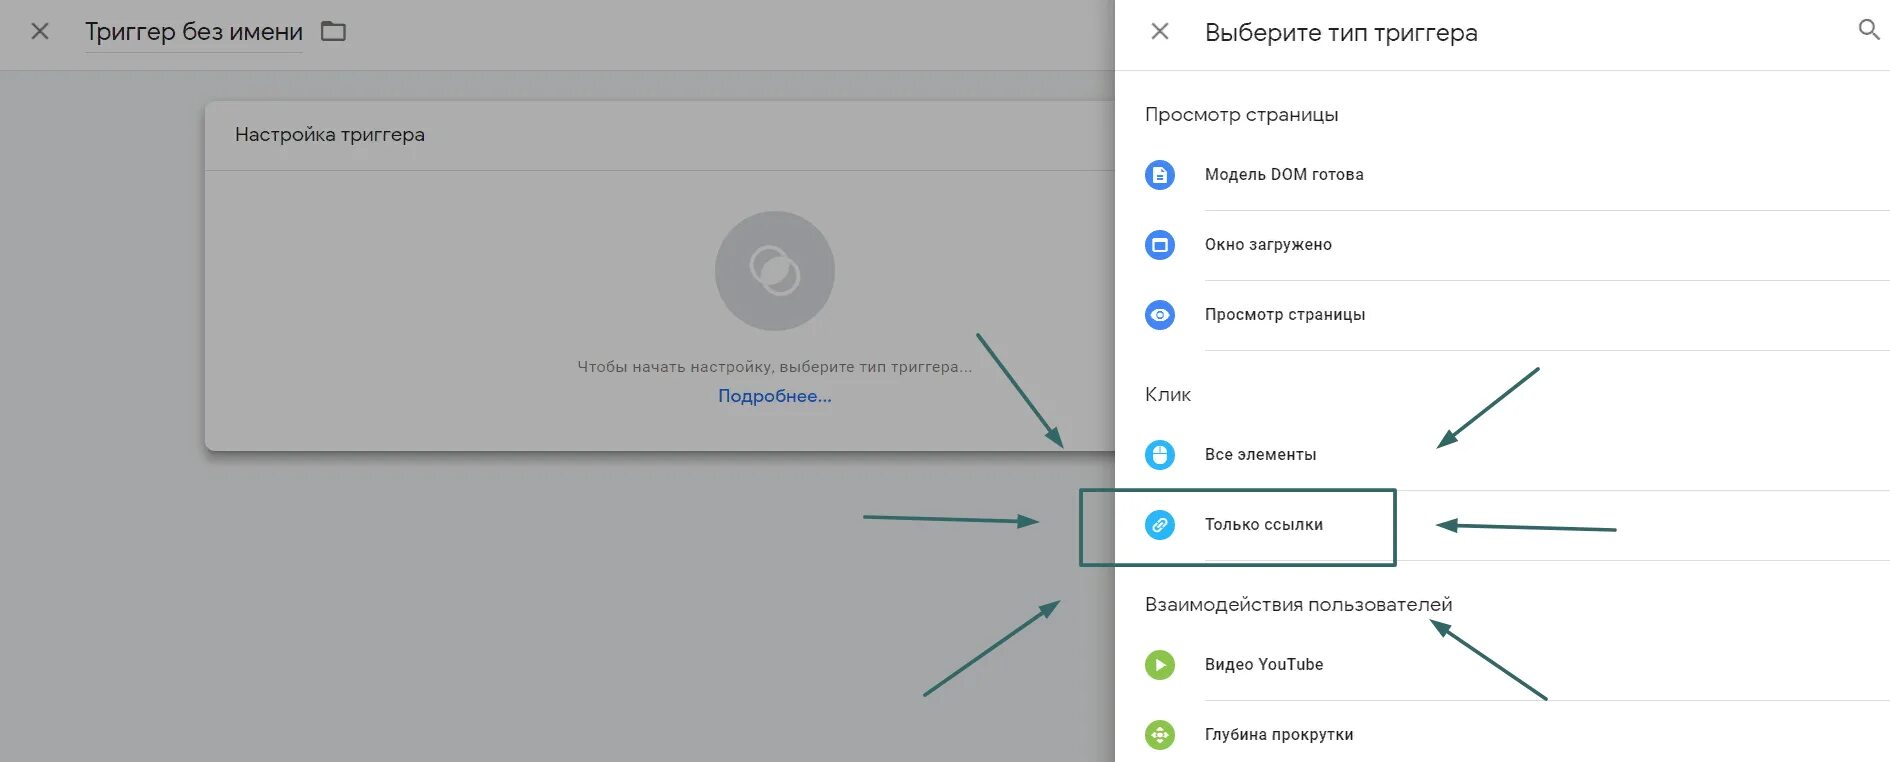Click the link icon for Только ссылки
This screenshot has width=1890, height=762.
tap(1160, 525)
